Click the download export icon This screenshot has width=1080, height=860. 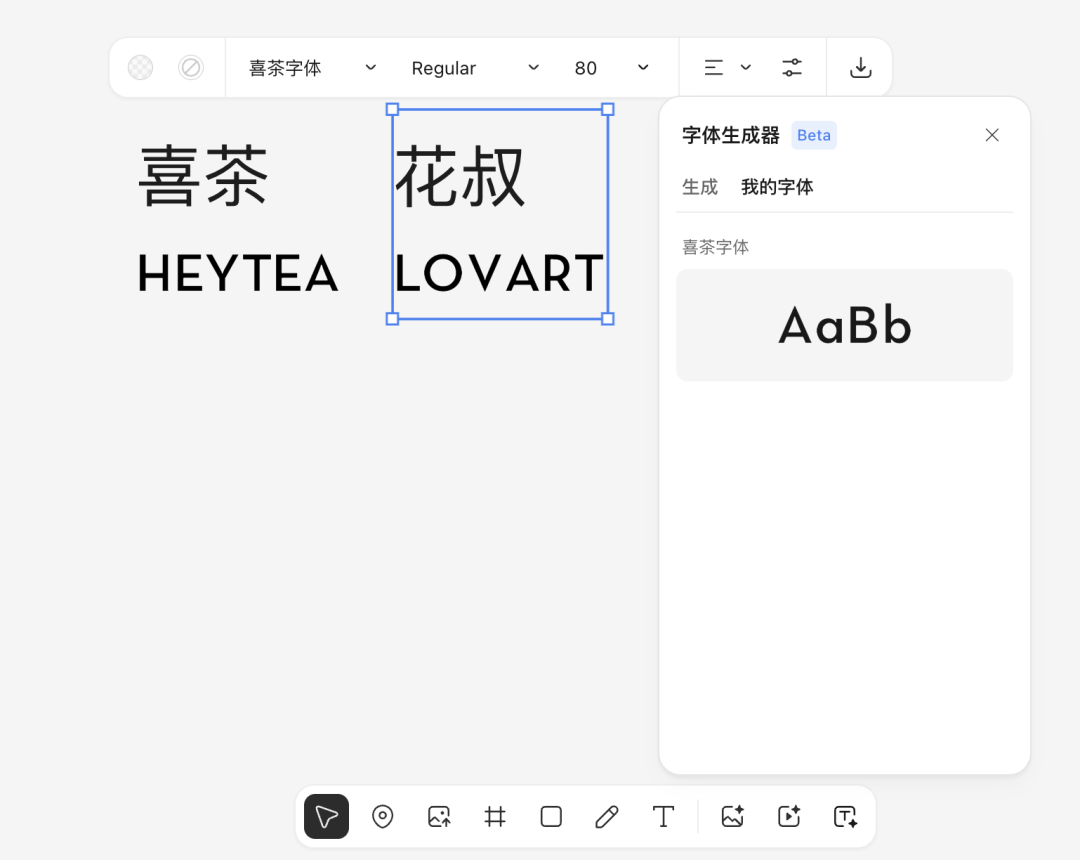860,67
